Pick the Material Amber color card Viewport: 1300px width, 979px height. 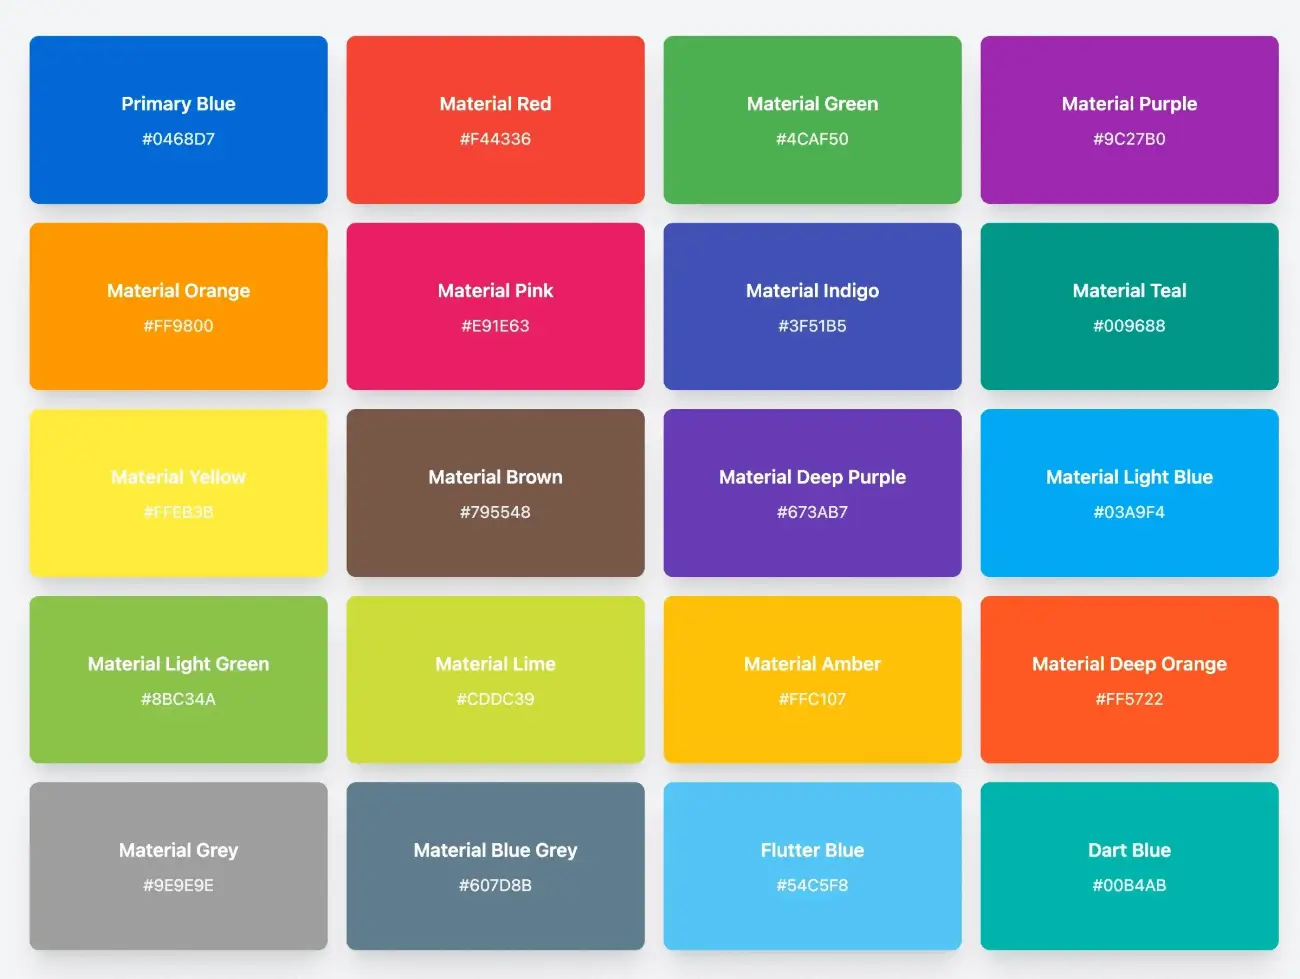pyautogui.click(x=812, y=680)
